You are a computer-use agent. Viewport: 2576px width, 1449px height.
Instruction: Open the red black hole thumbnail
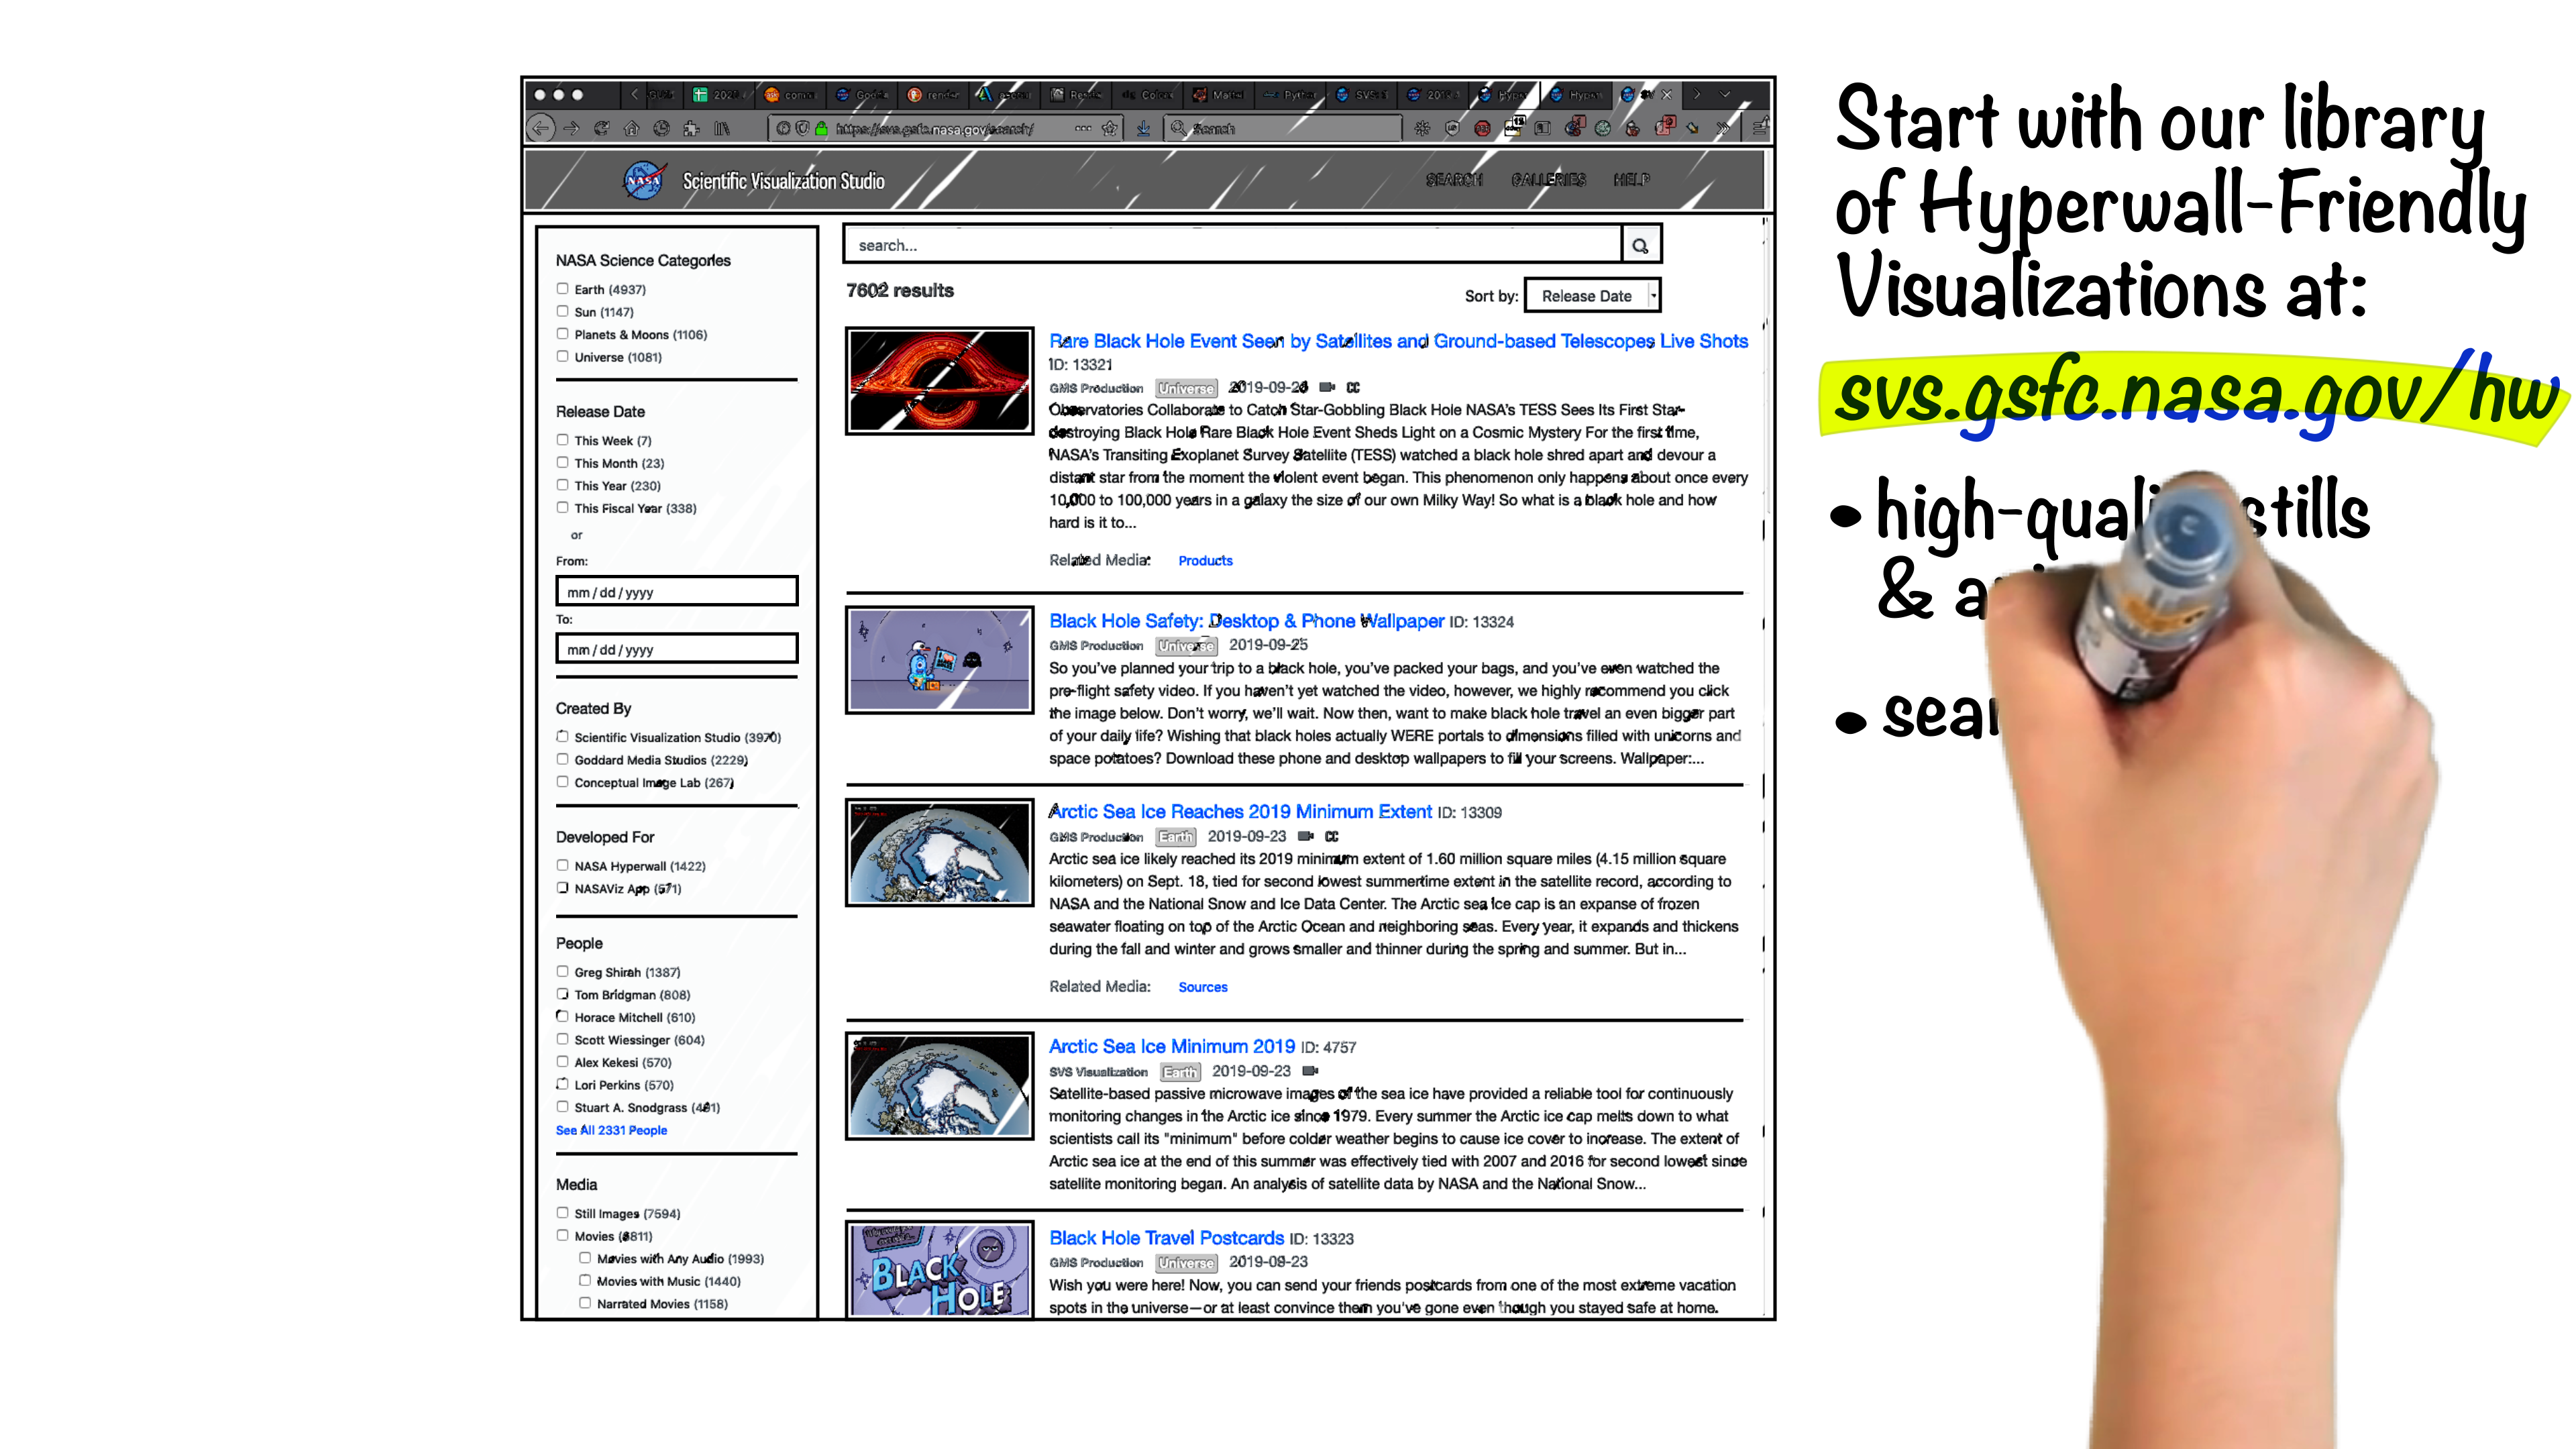[939, 380]
